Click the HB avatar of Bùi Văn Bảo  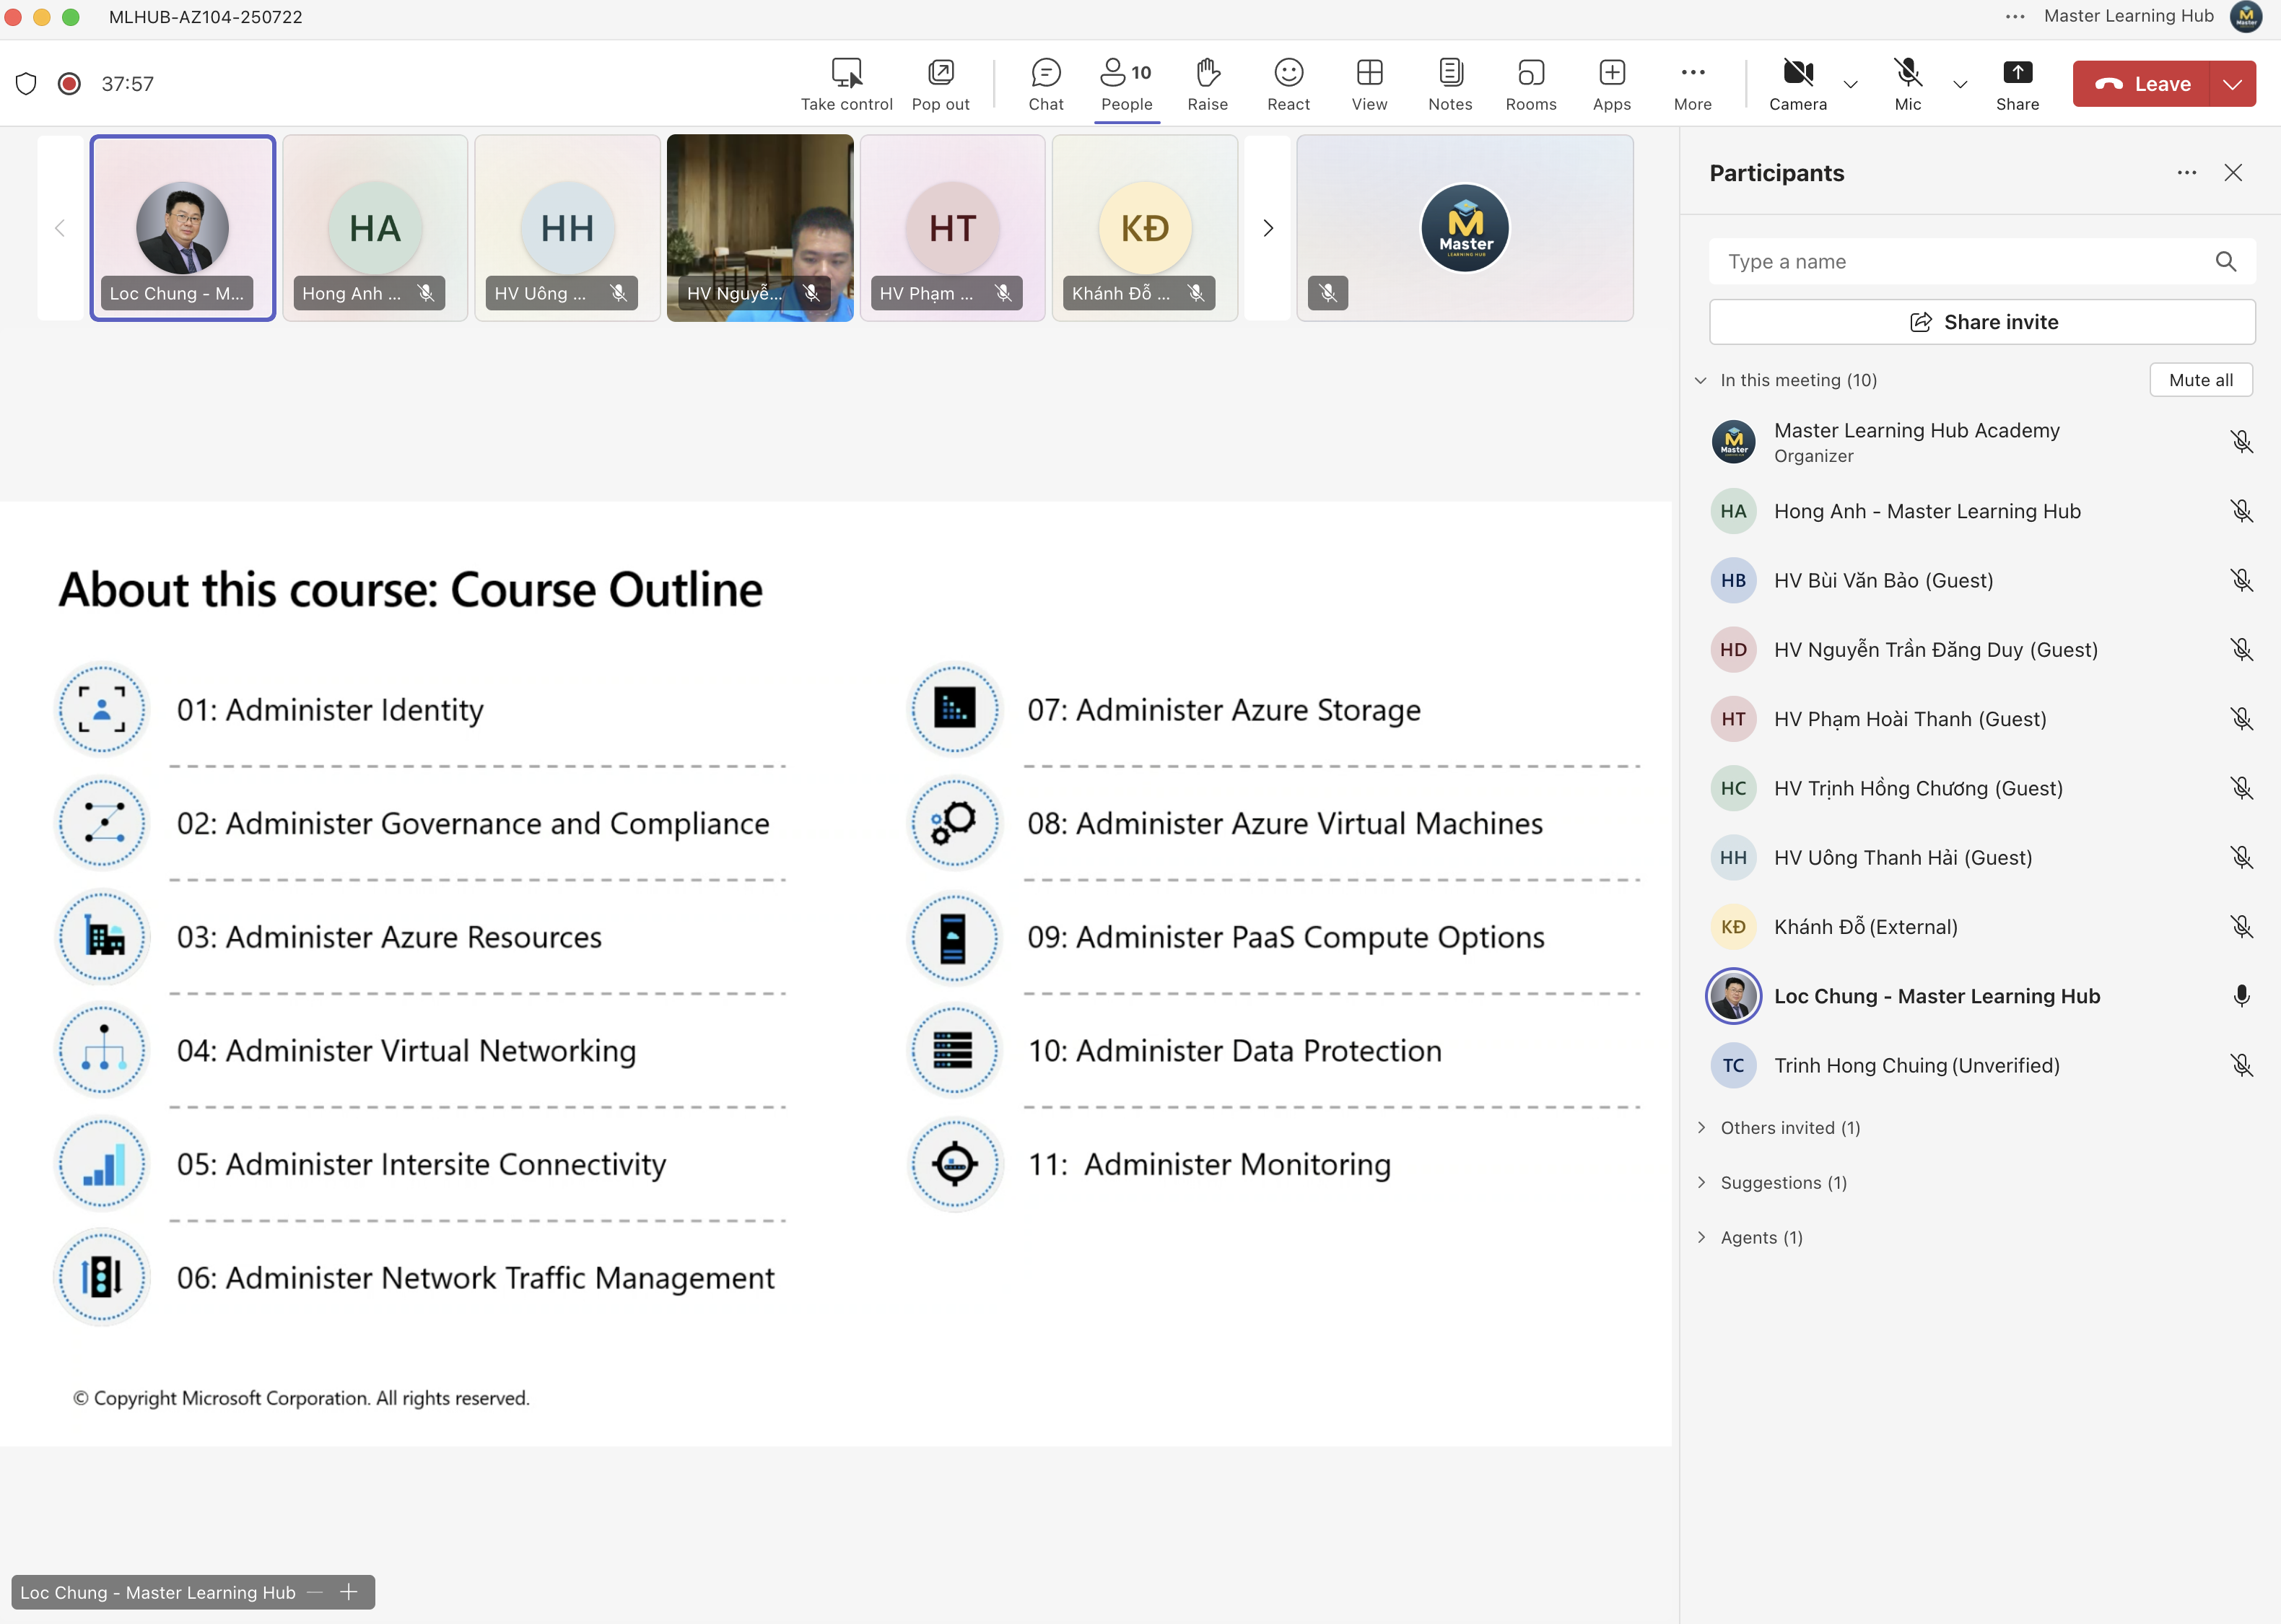click(1733, 581)
